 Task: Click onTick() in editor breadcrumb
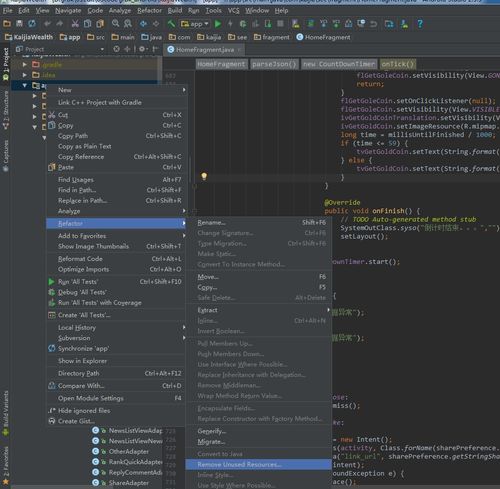coord(398,64)
